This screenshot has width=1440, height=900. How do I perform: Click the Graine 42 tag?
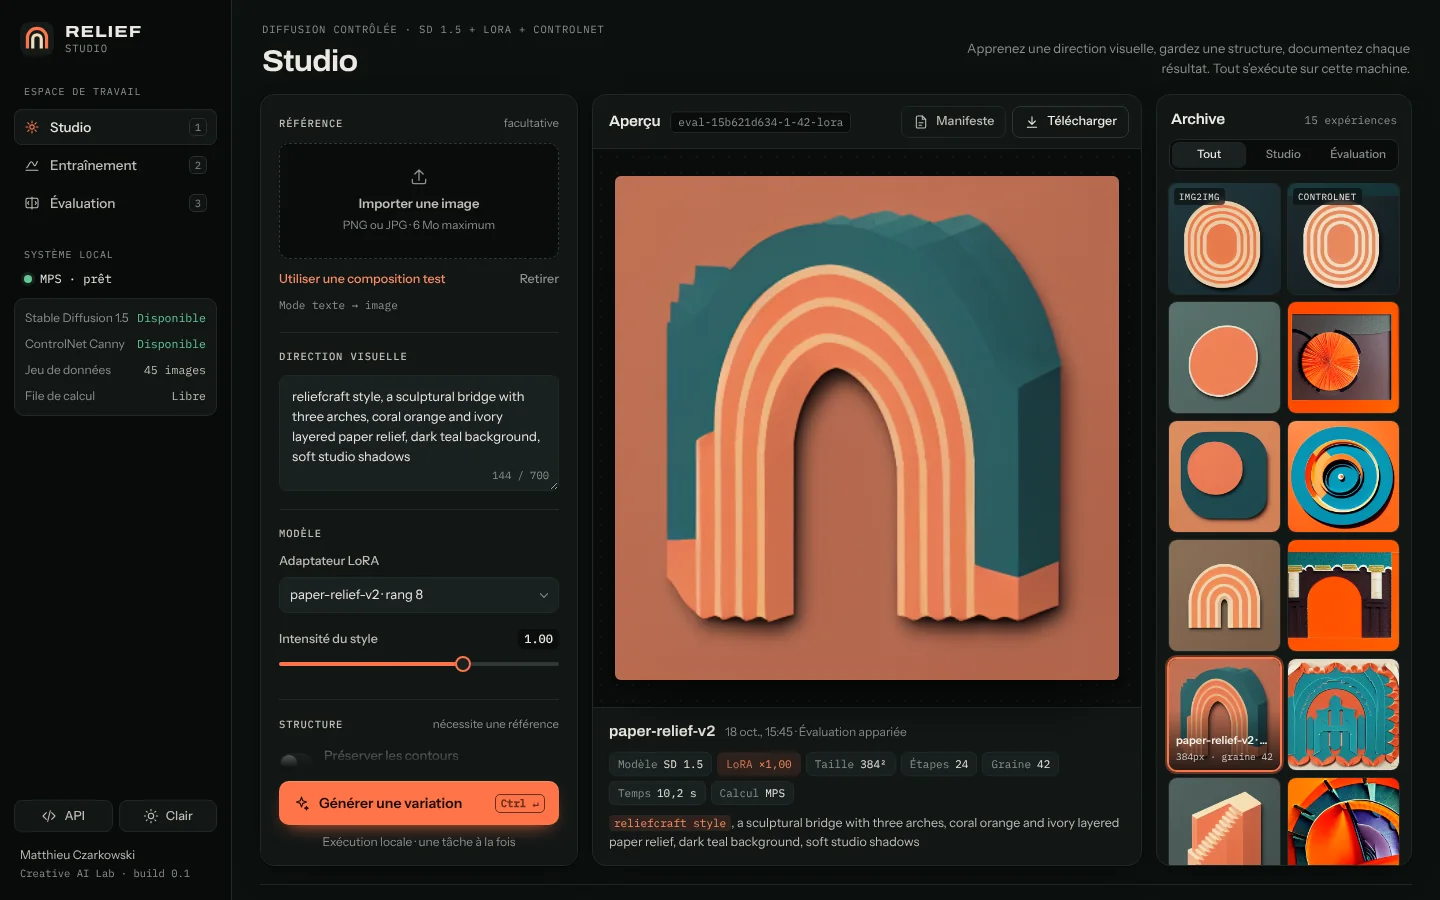(1021, 765)
